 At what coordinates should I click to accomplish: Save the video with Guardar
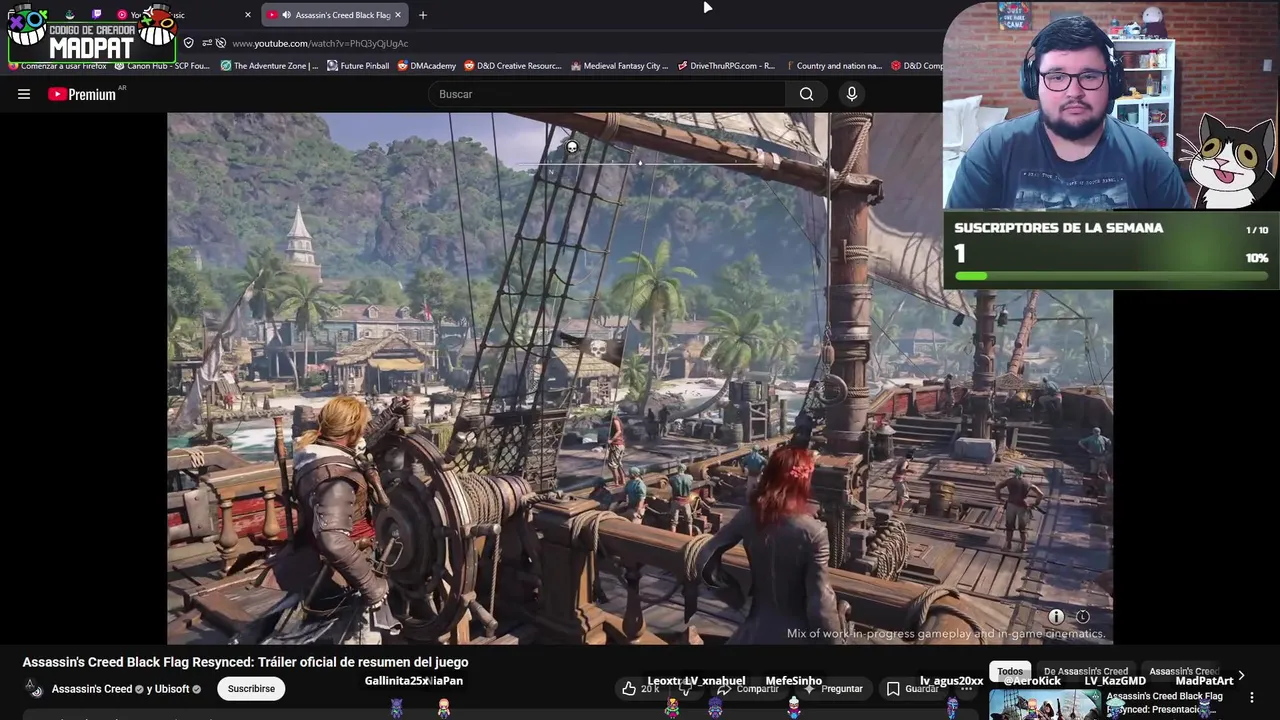coord(912,688)
